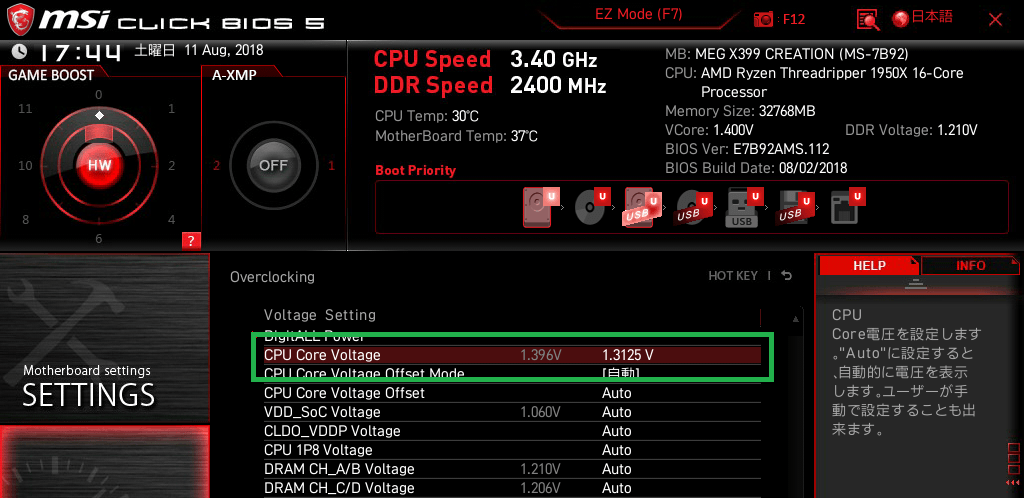Switch to EZ Mode (F7)

tap(639, 14)
